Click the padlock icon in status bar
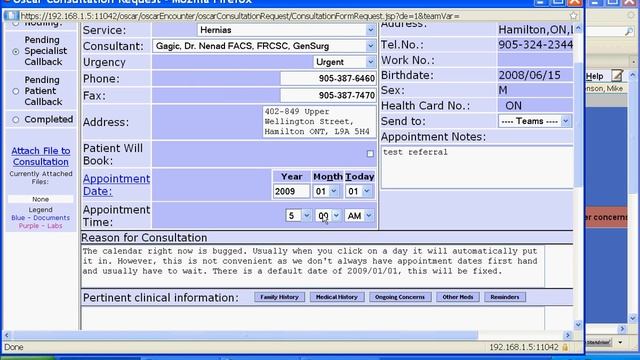 point(565,347)
